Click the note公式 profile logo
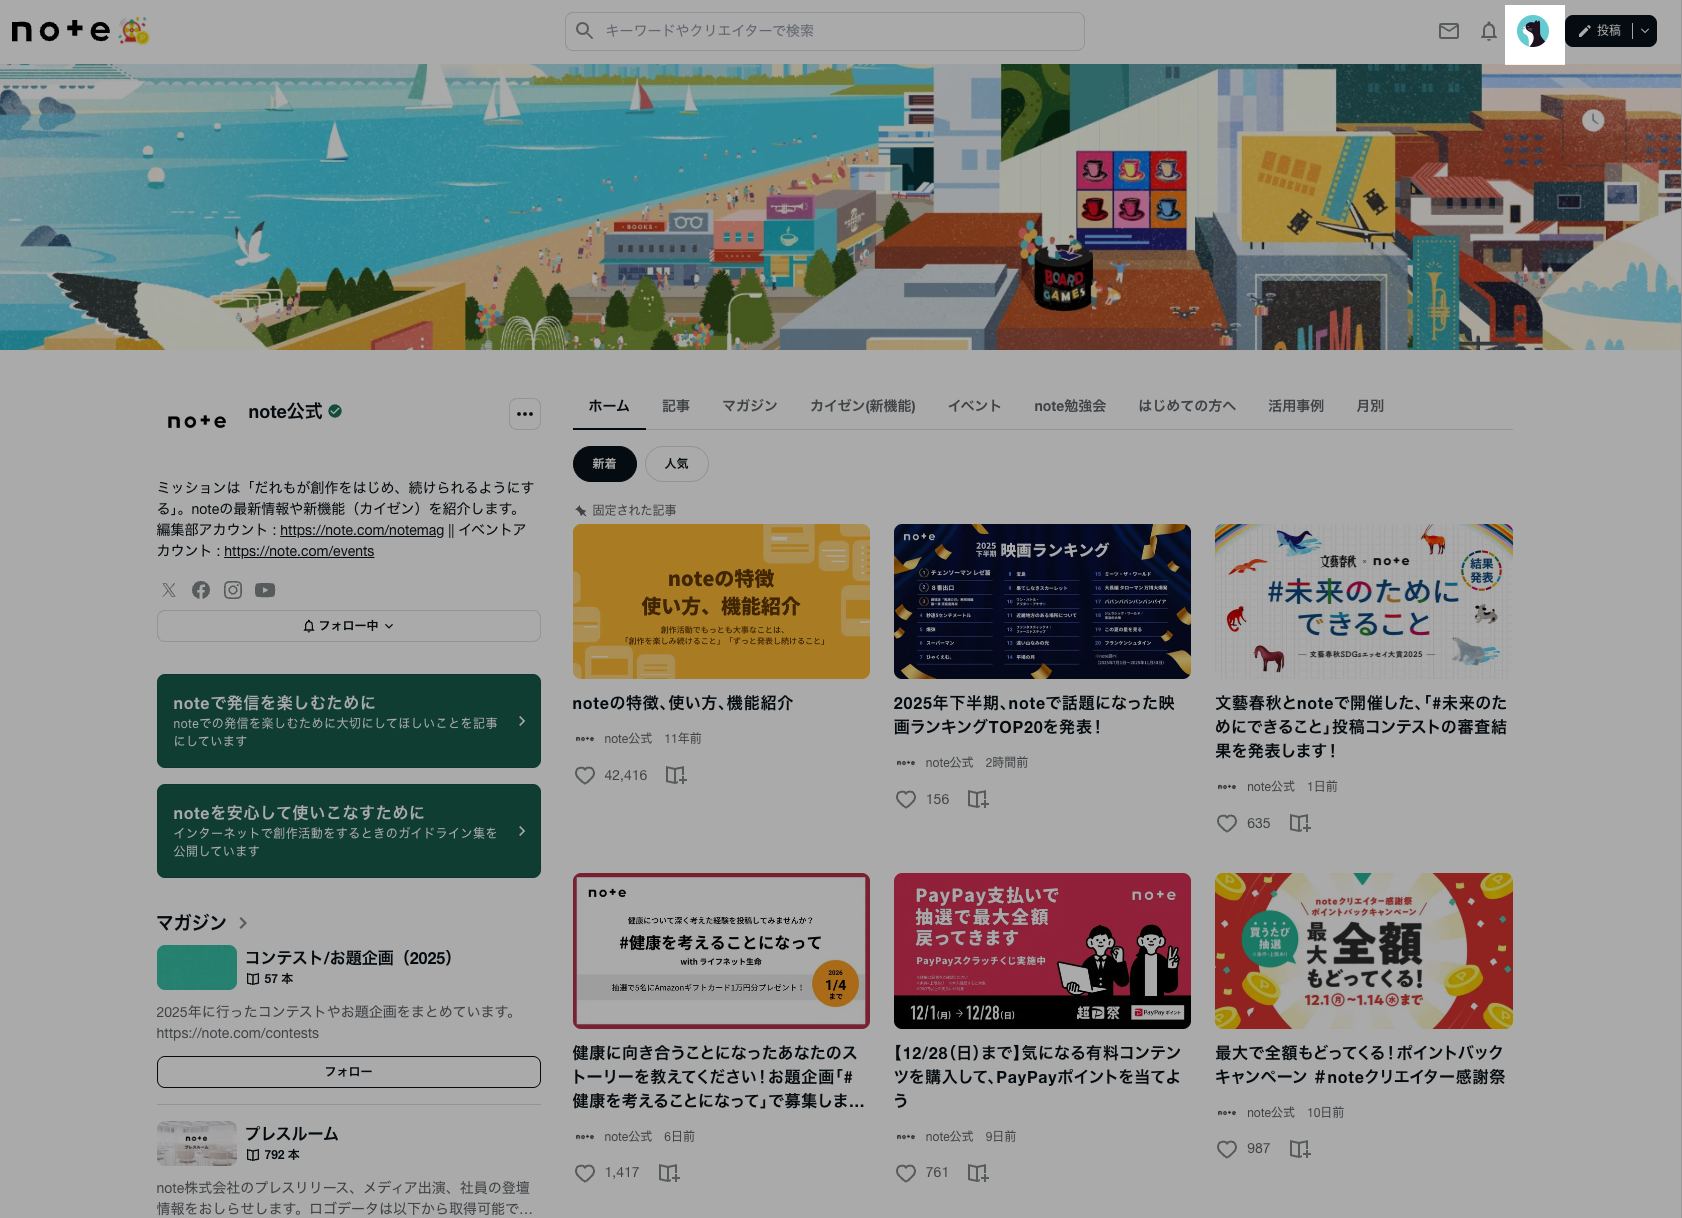The width and height of the screenshot is (1682, 1218). tap(197, 421)
